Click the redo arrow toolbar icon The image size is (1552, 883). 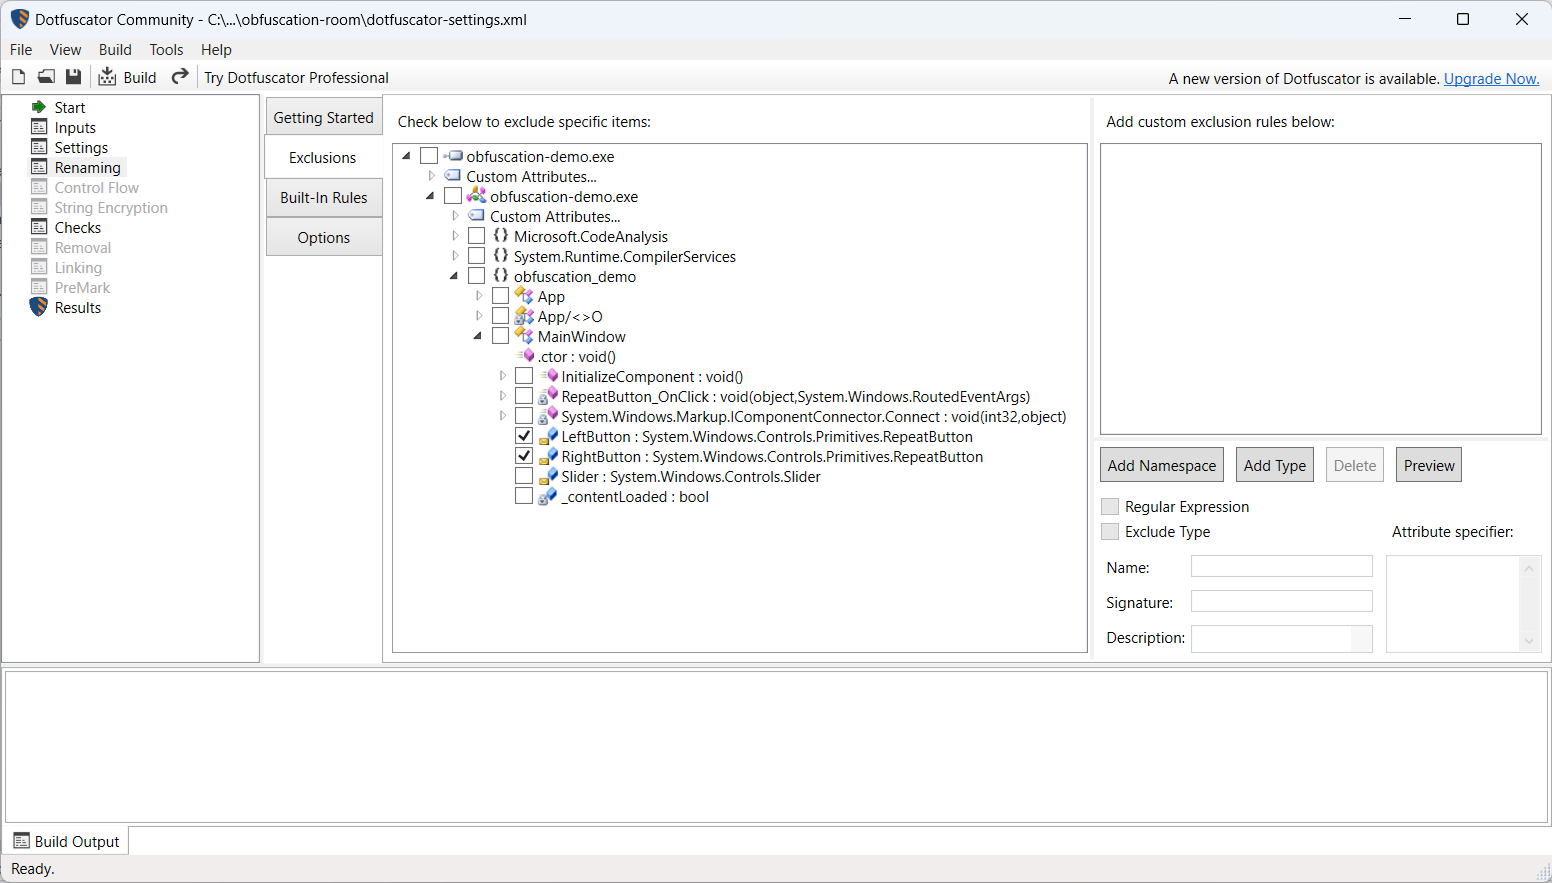pyautogui.click(x=180, y=77)
